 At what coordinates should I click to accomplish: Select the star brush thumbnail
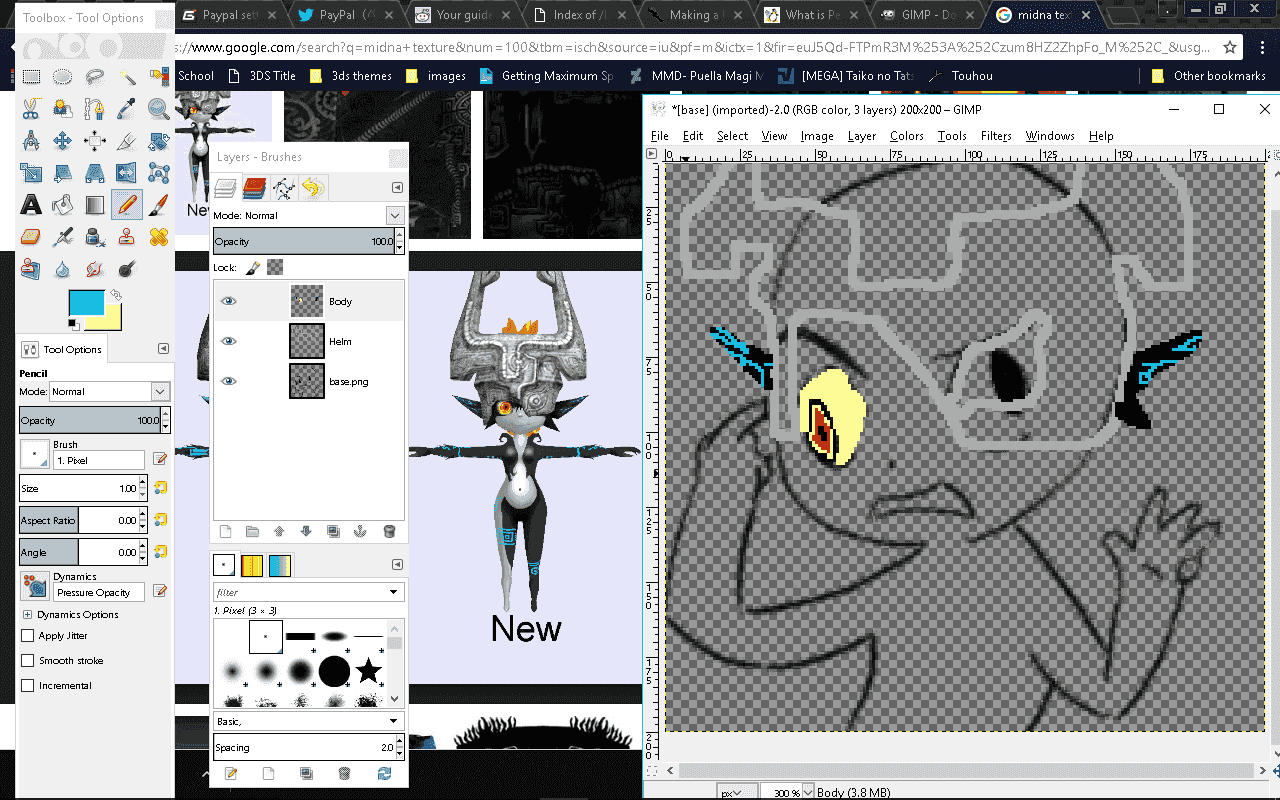coord(369,669)
